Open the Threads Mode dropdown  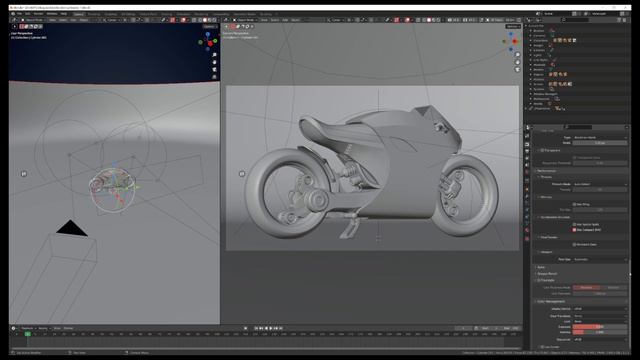click(600, 184)
